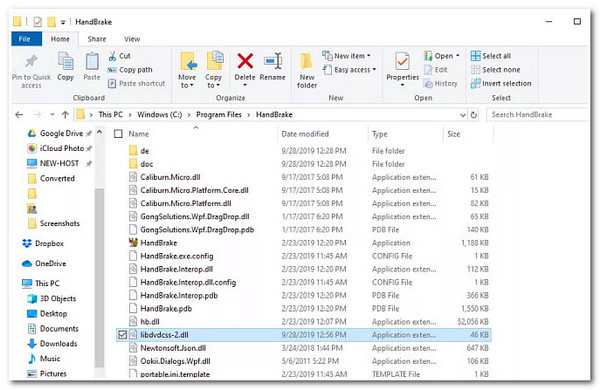
Task: Go back with the left arrow button
Action: (x=19, y=114)
